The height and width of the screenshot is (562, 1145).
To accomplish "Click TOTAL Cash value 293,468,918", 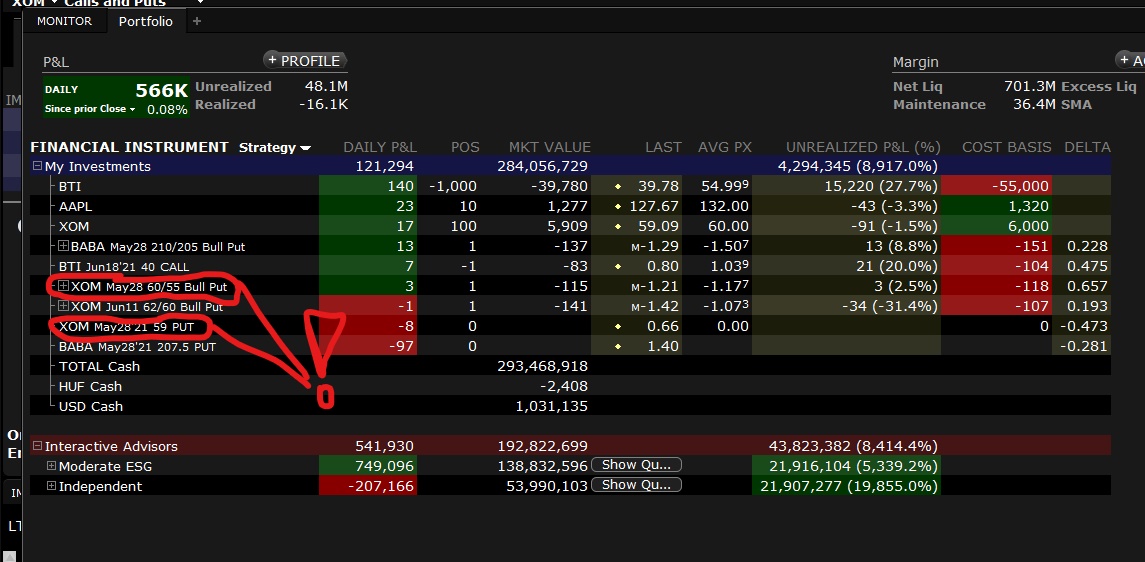I will pos(542,366).
